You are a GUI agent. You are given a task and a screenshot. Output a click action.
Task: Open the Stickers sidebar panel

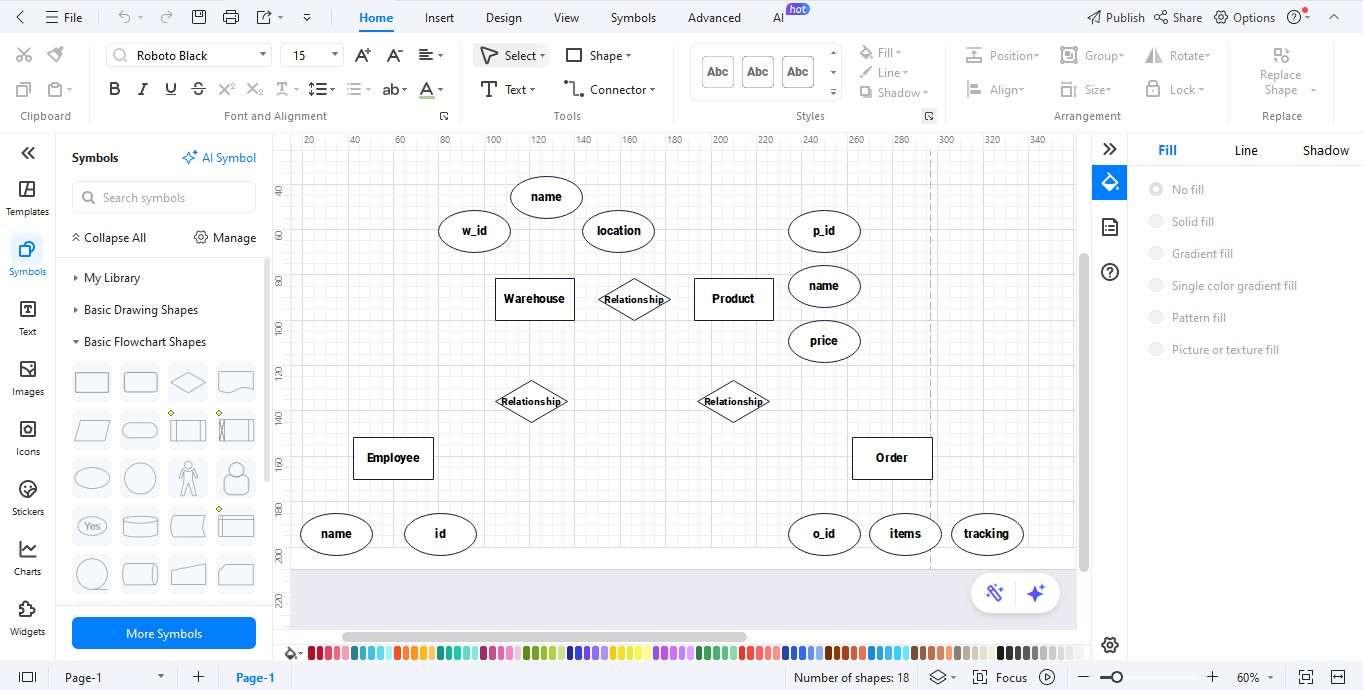(x=27, y=498)
